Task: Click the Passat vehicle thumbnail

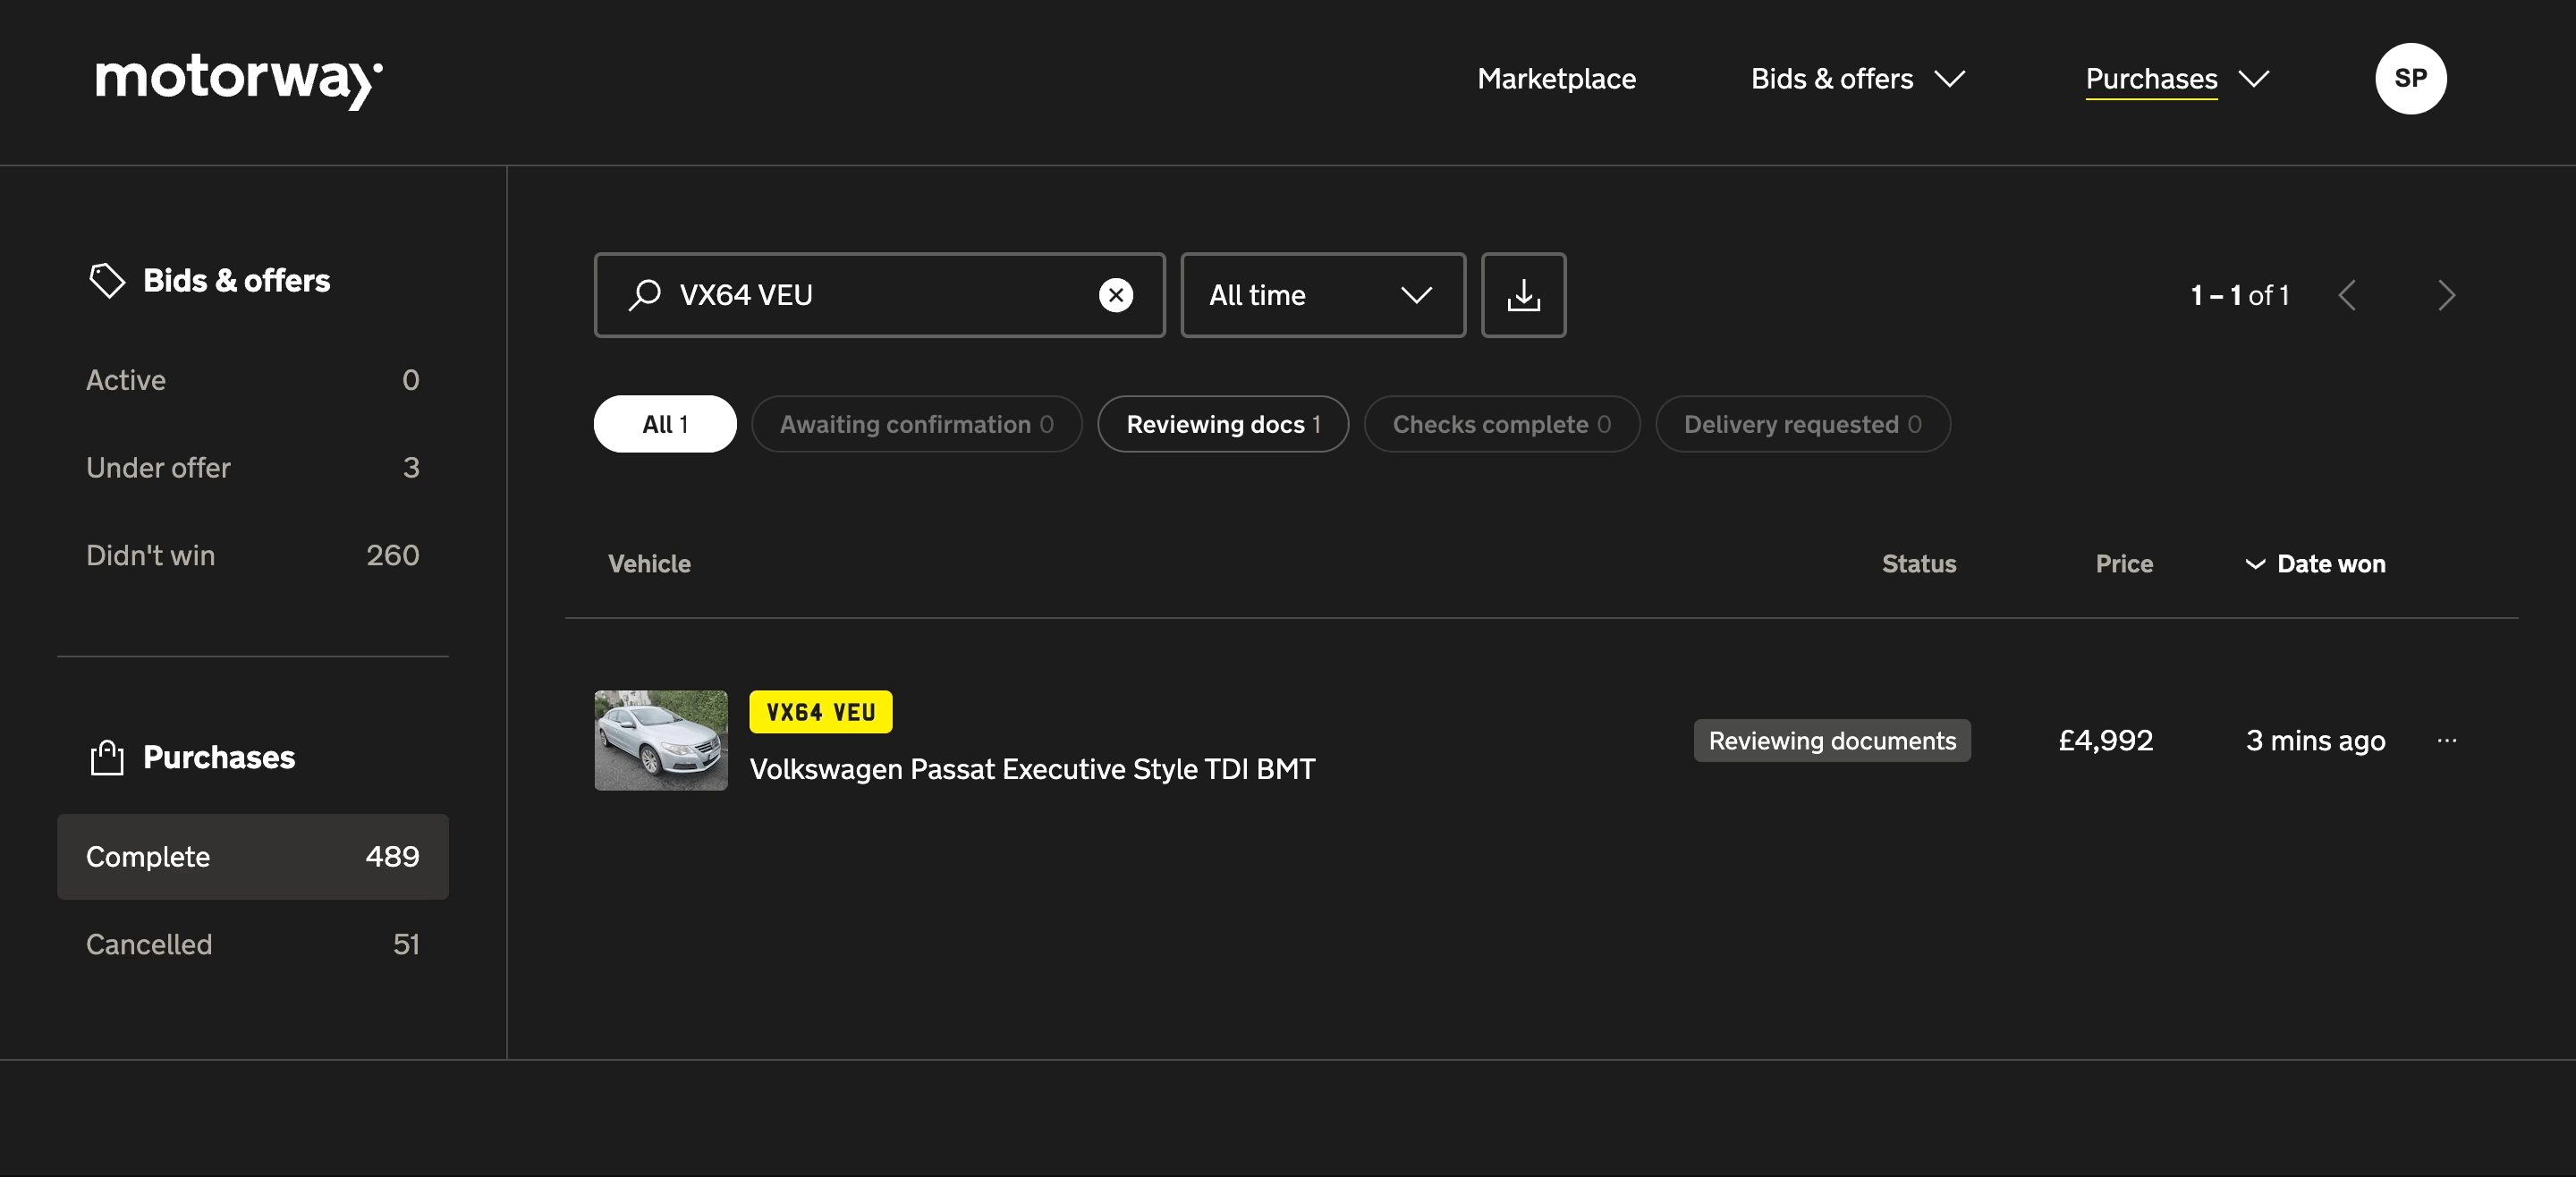Action: coord(660,741)
